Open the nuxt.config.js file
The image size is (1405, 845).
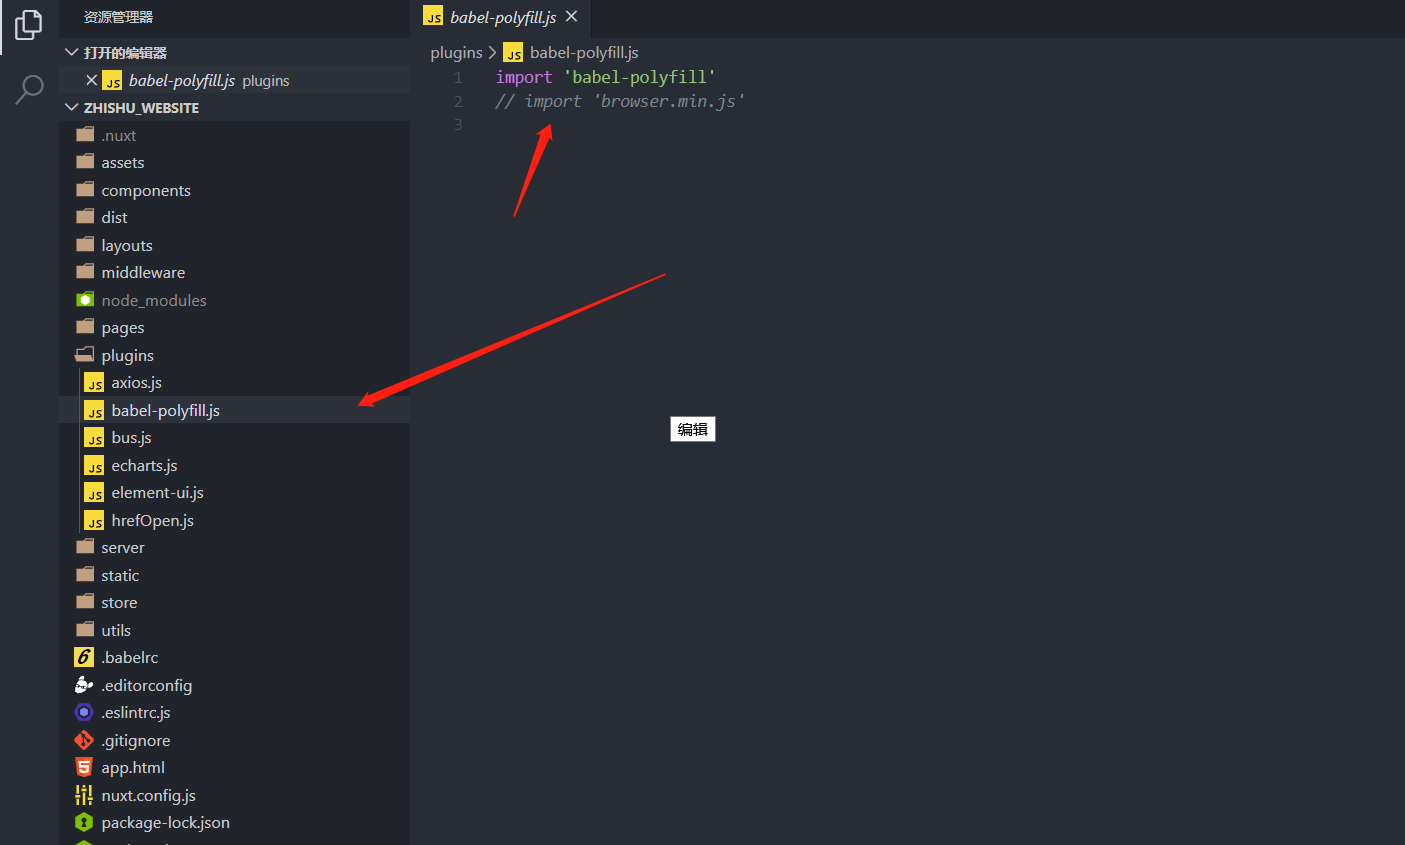[234, 795]
